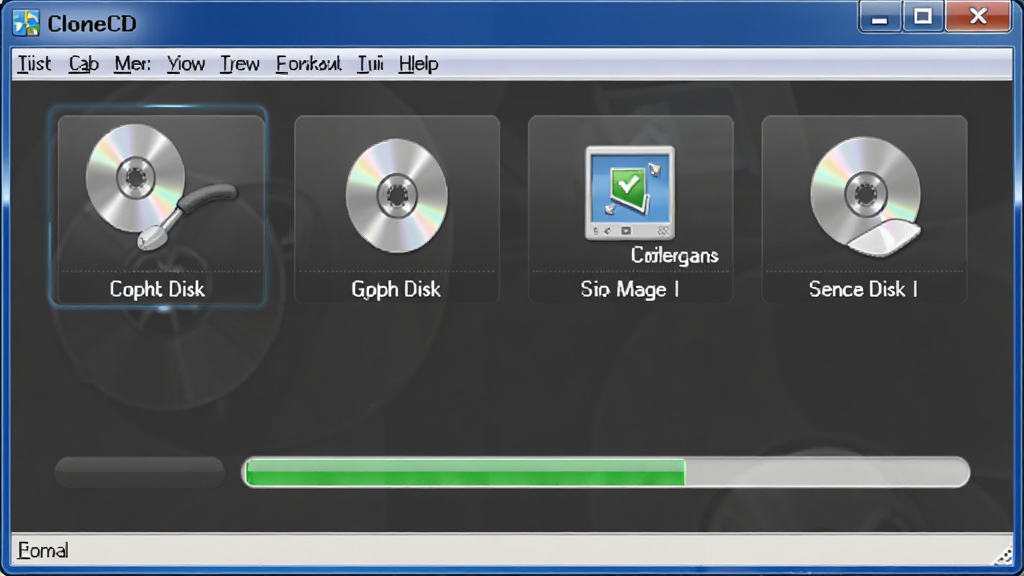This screenshot has width=1024, height=576.
Task: Maximize the CloneCD window
Action: pos(923,16)
